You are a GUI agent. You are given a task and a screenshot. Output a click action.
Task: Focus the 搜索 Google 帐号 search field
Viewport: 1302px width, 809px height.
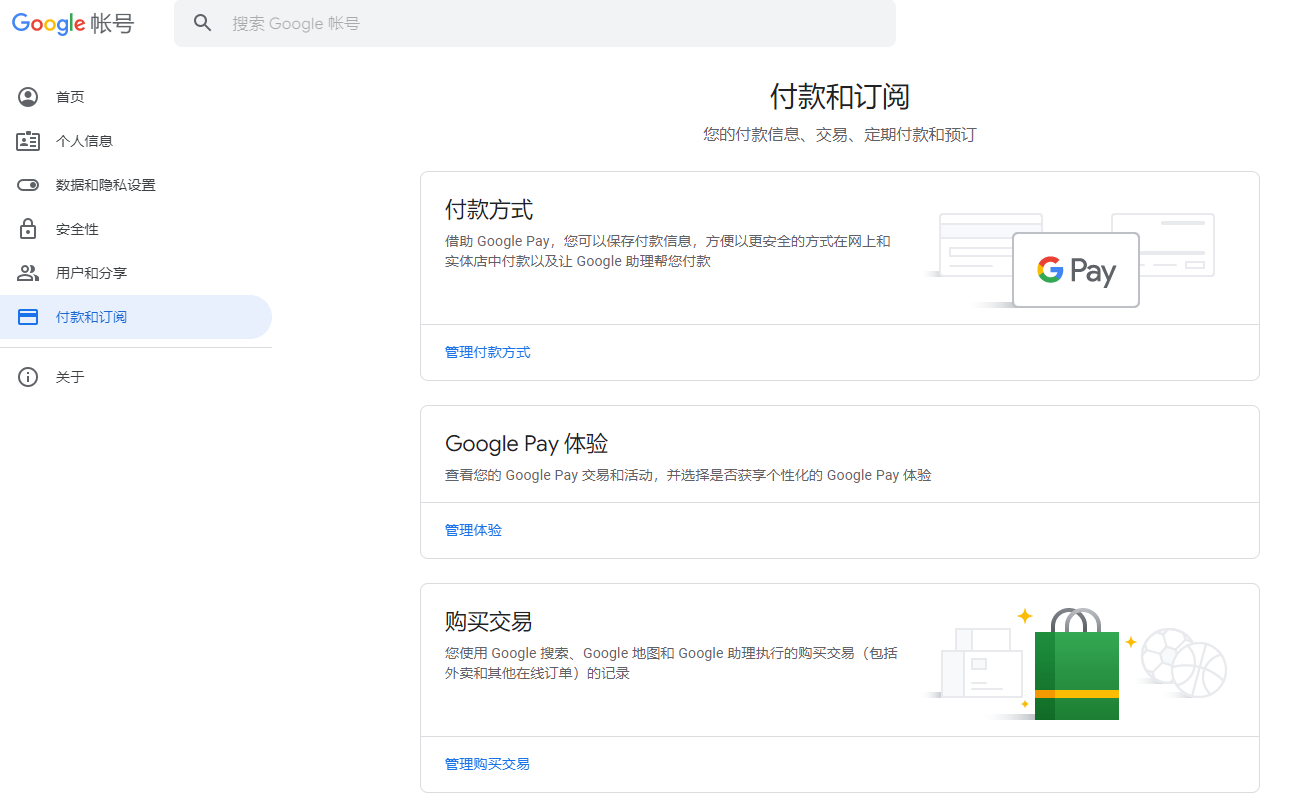pos(535,23)
